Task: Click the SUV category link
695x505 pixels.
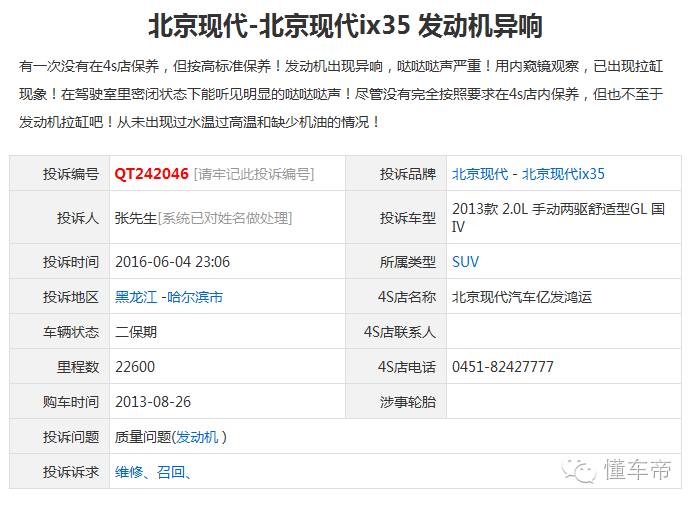Action: point(465,262)
